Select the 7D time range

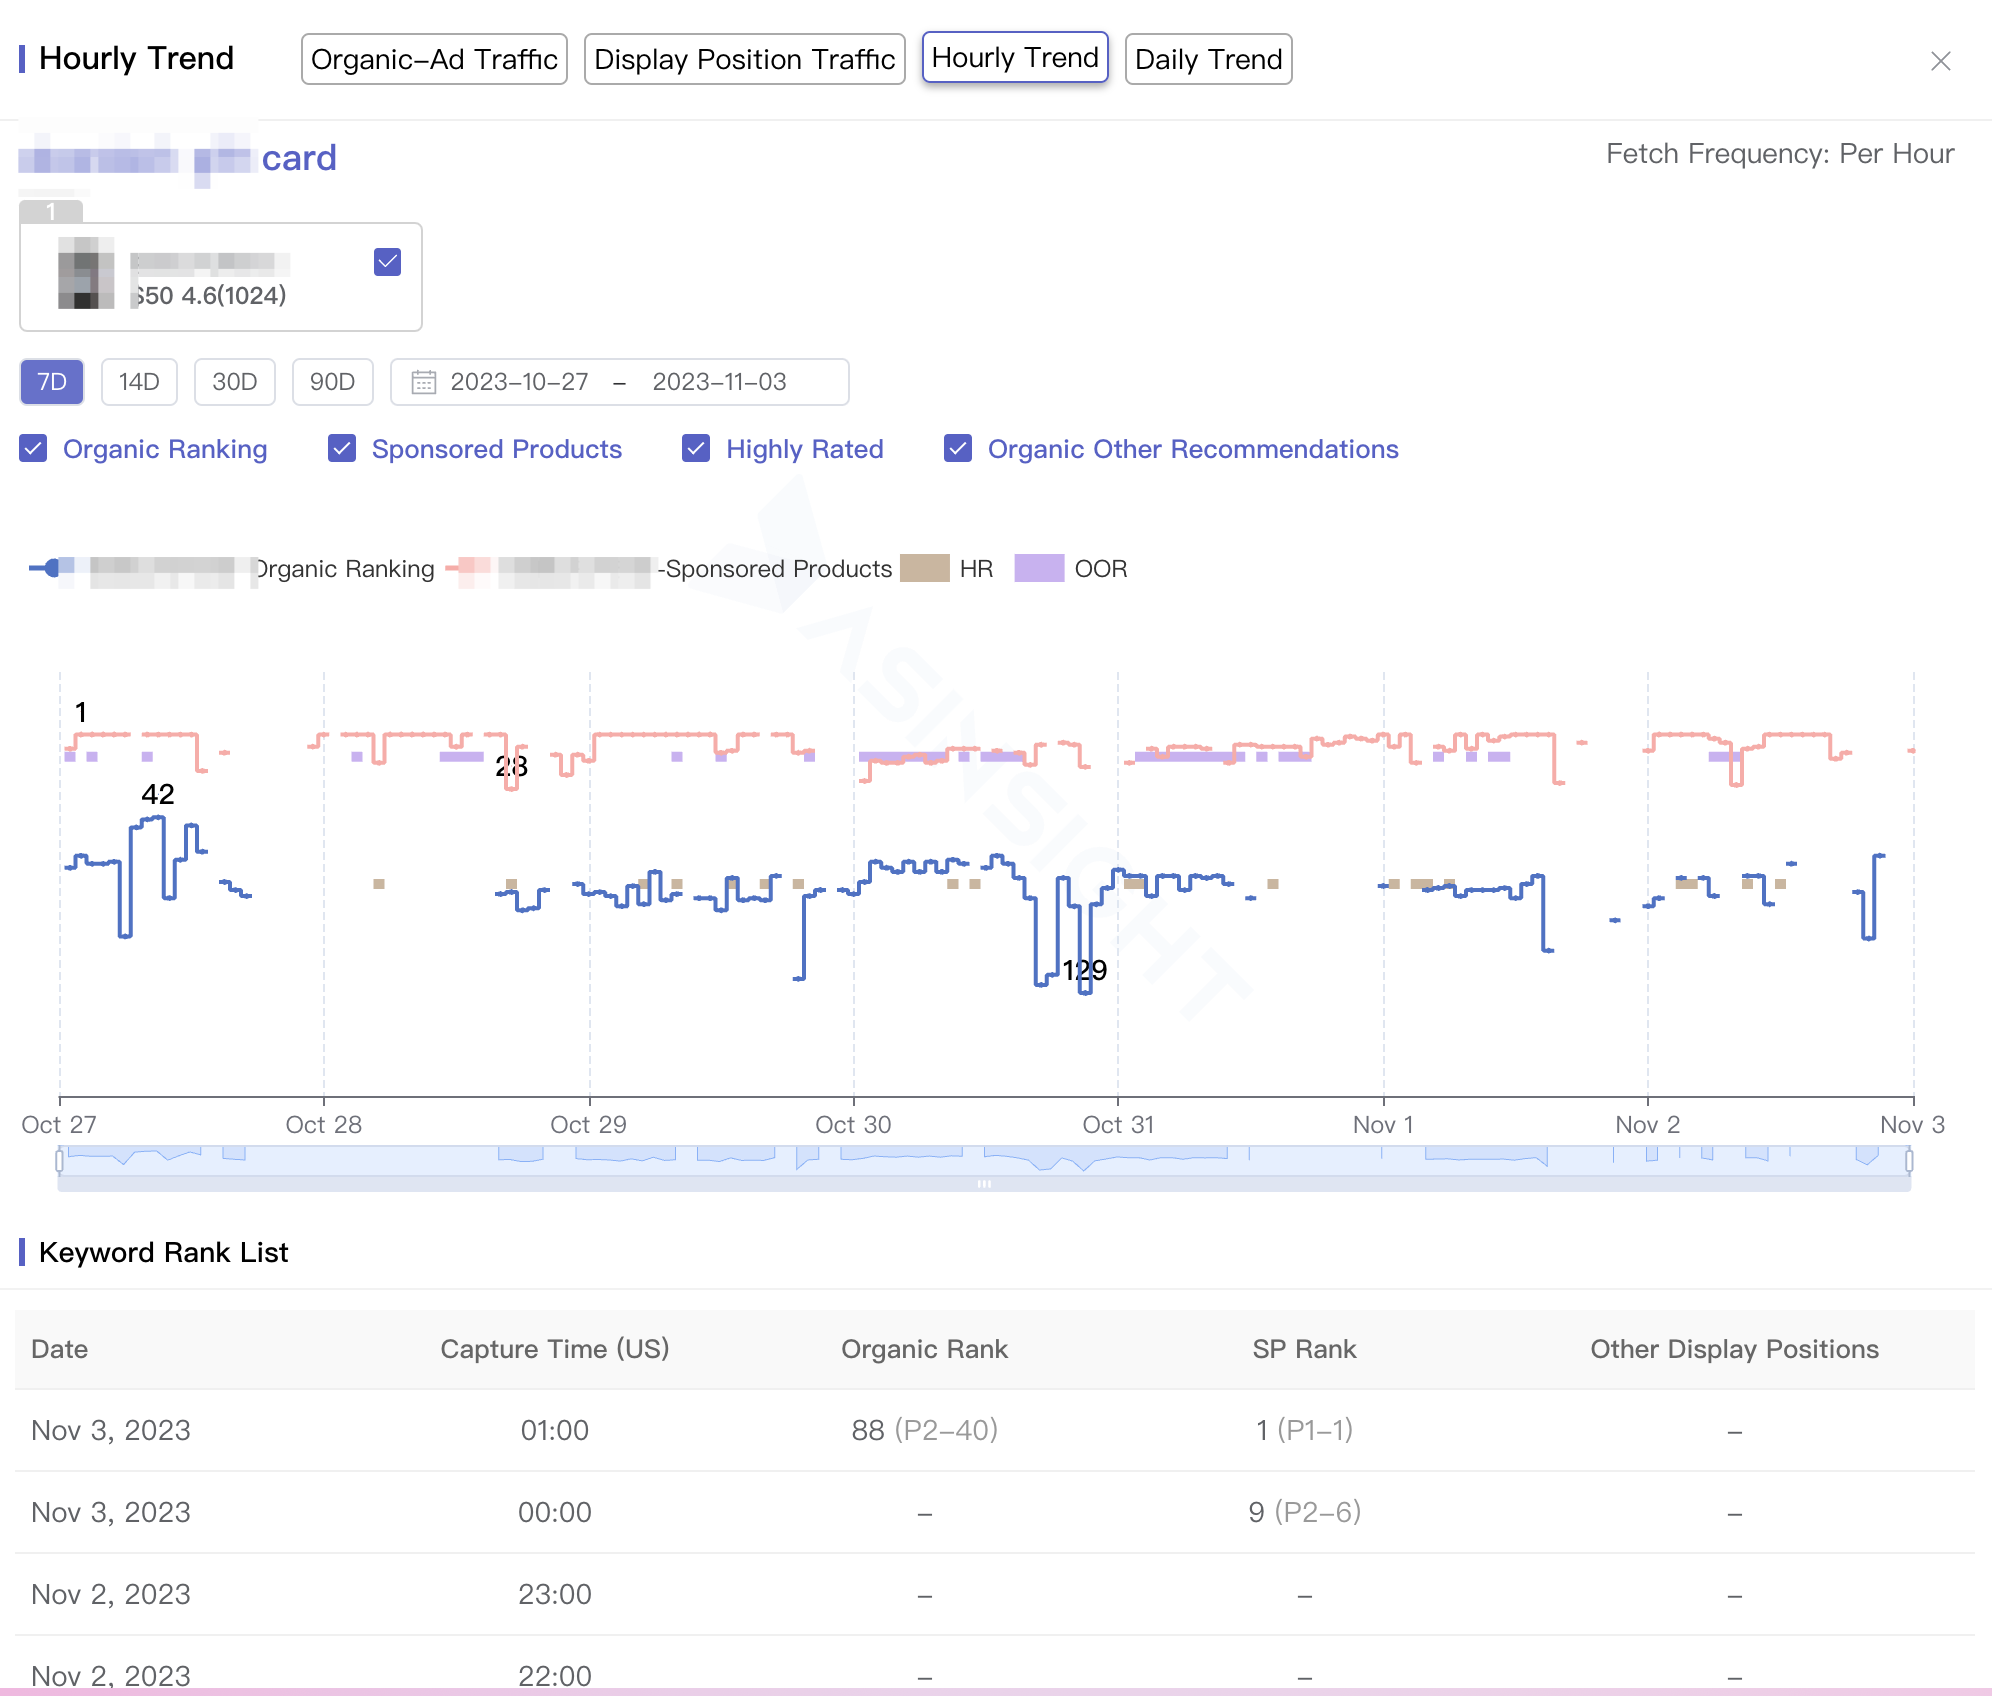coord(52,382)
